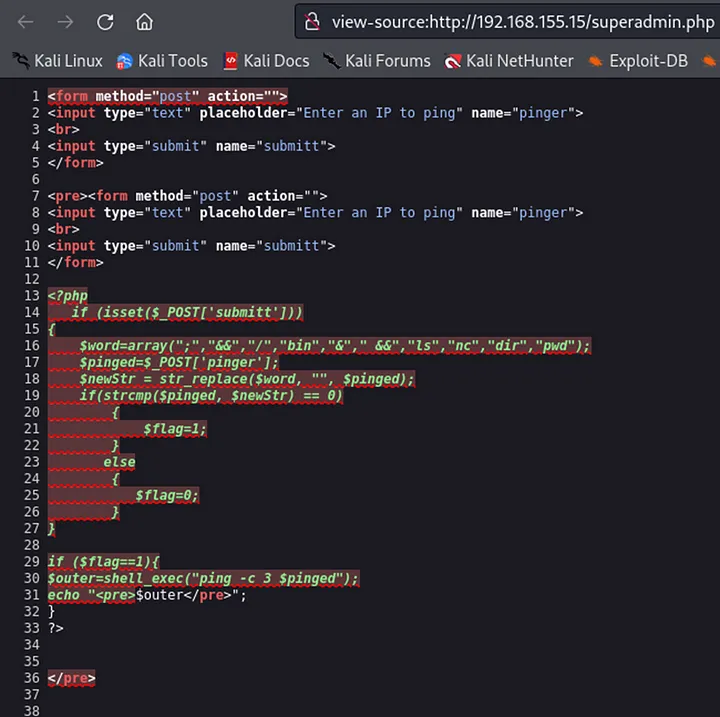The height and width of the screenshot is (717, 720).
Task: Click the echo $outer statement on line 31
Action: (147, 595)
